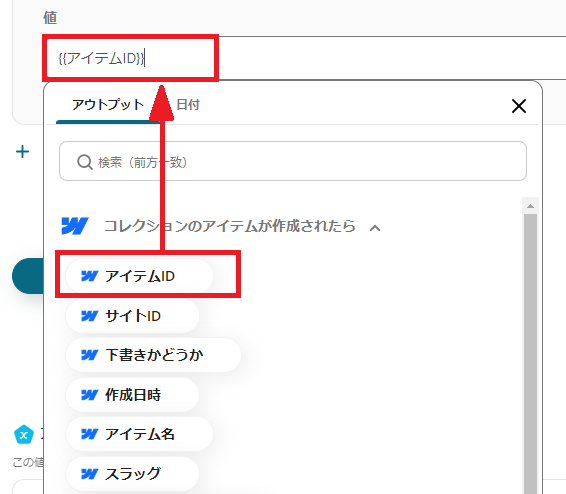Click the output list vertical scrollbar thumb
Image resolution: width=566 pixels, height=494 pixels.
click(530, 354)
